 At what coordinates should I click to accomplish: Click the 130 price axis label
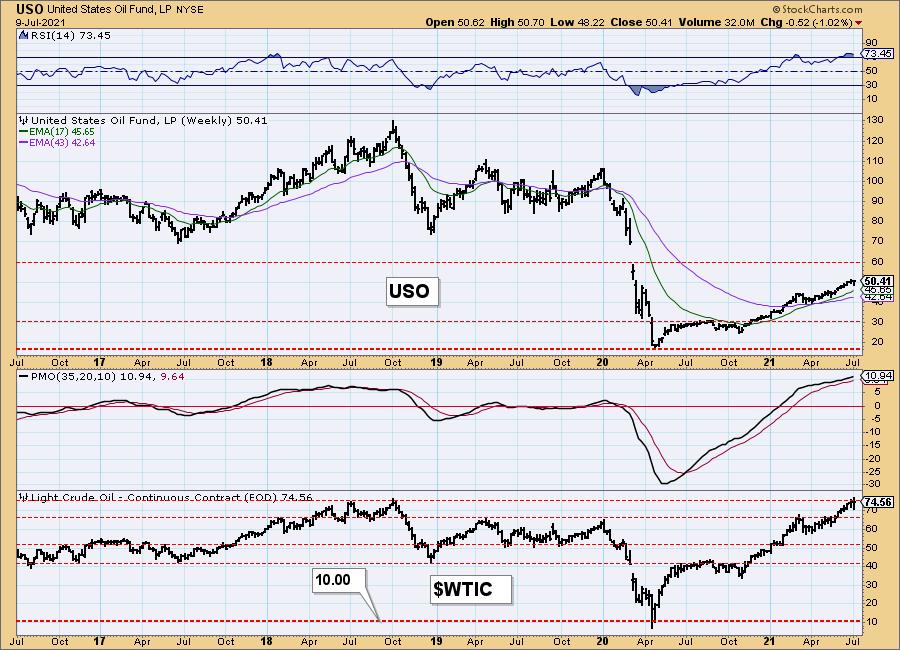(x=875, y=120)
